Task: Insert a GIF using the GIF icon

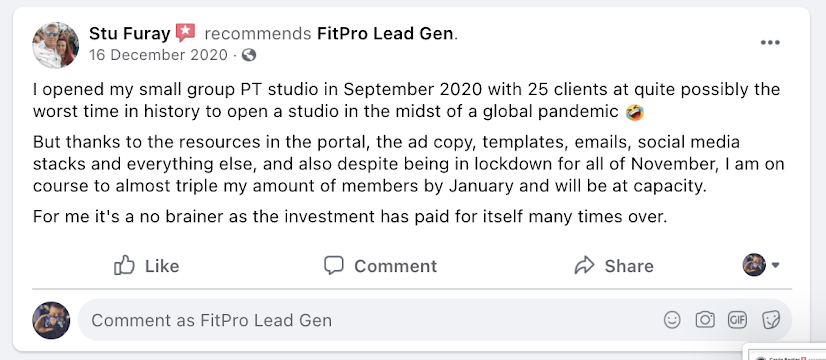Action: 737,320
